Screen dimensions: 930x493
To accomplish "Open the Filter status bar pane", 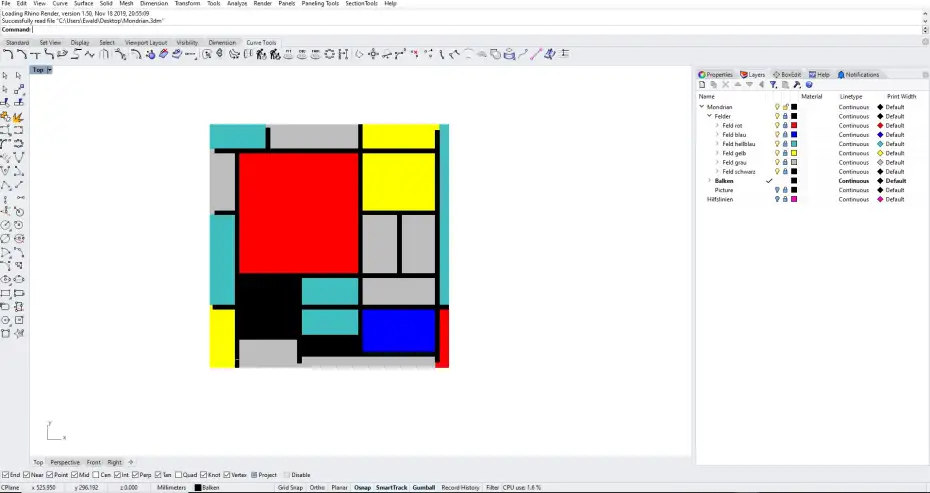I will pyautogui.click(x=492, y=488).
